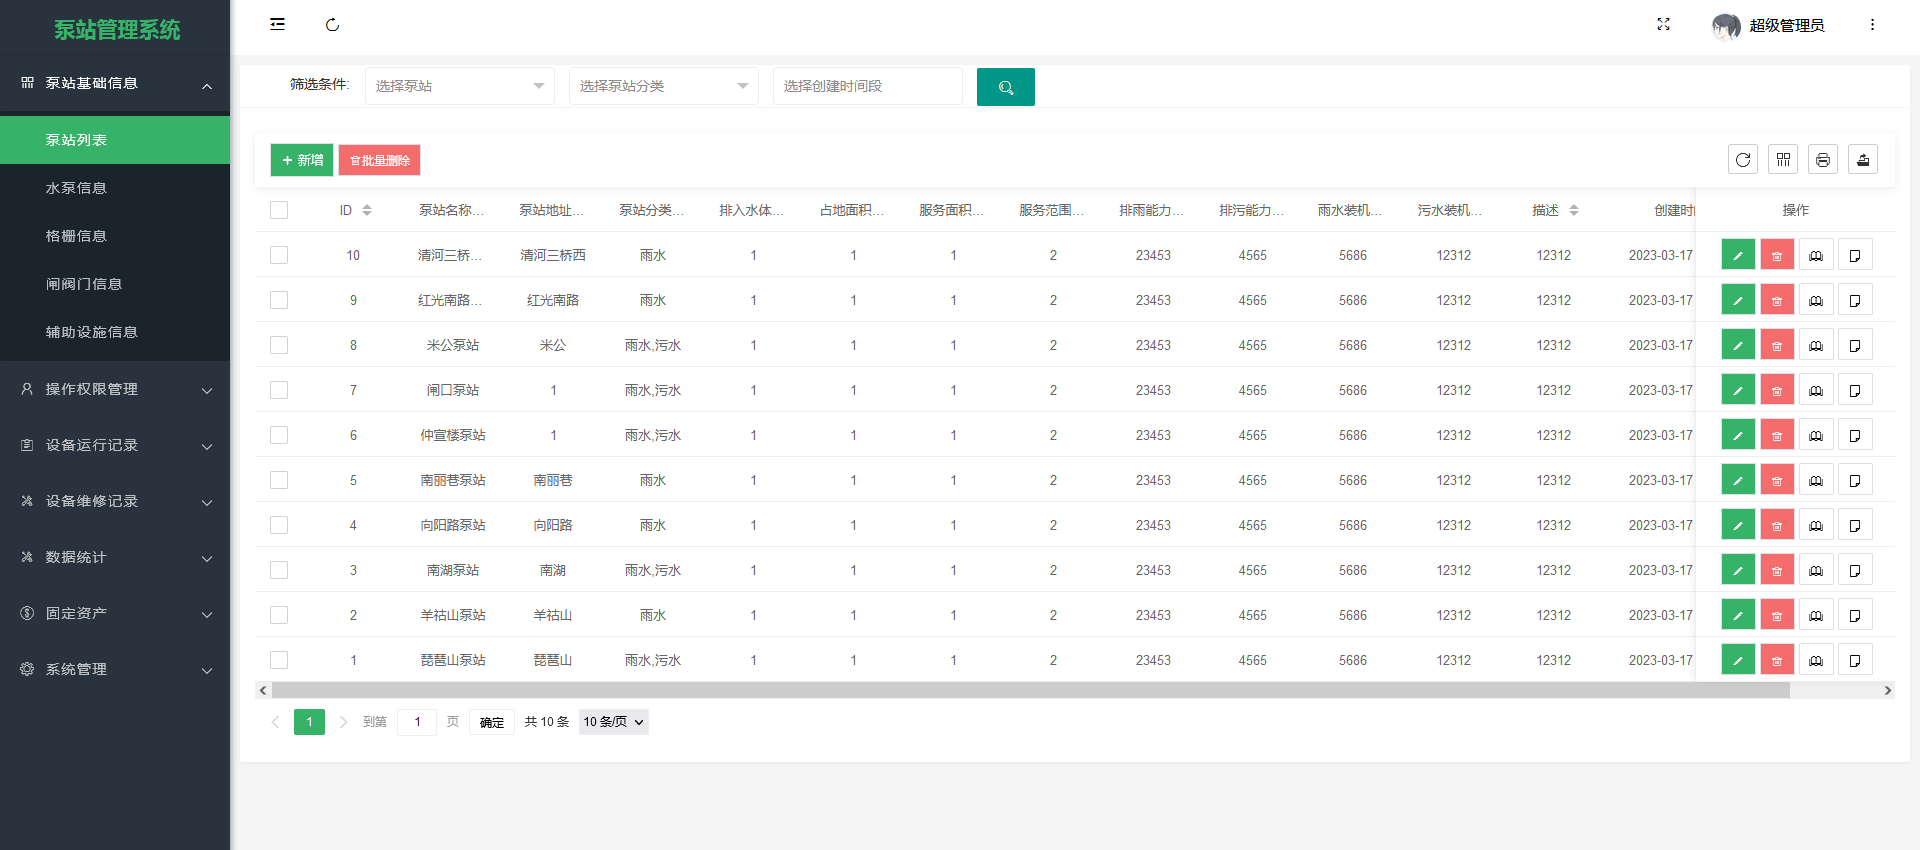
Task: Click the green search icon button
Action: pyautogui.click(x=1005, y=87)
